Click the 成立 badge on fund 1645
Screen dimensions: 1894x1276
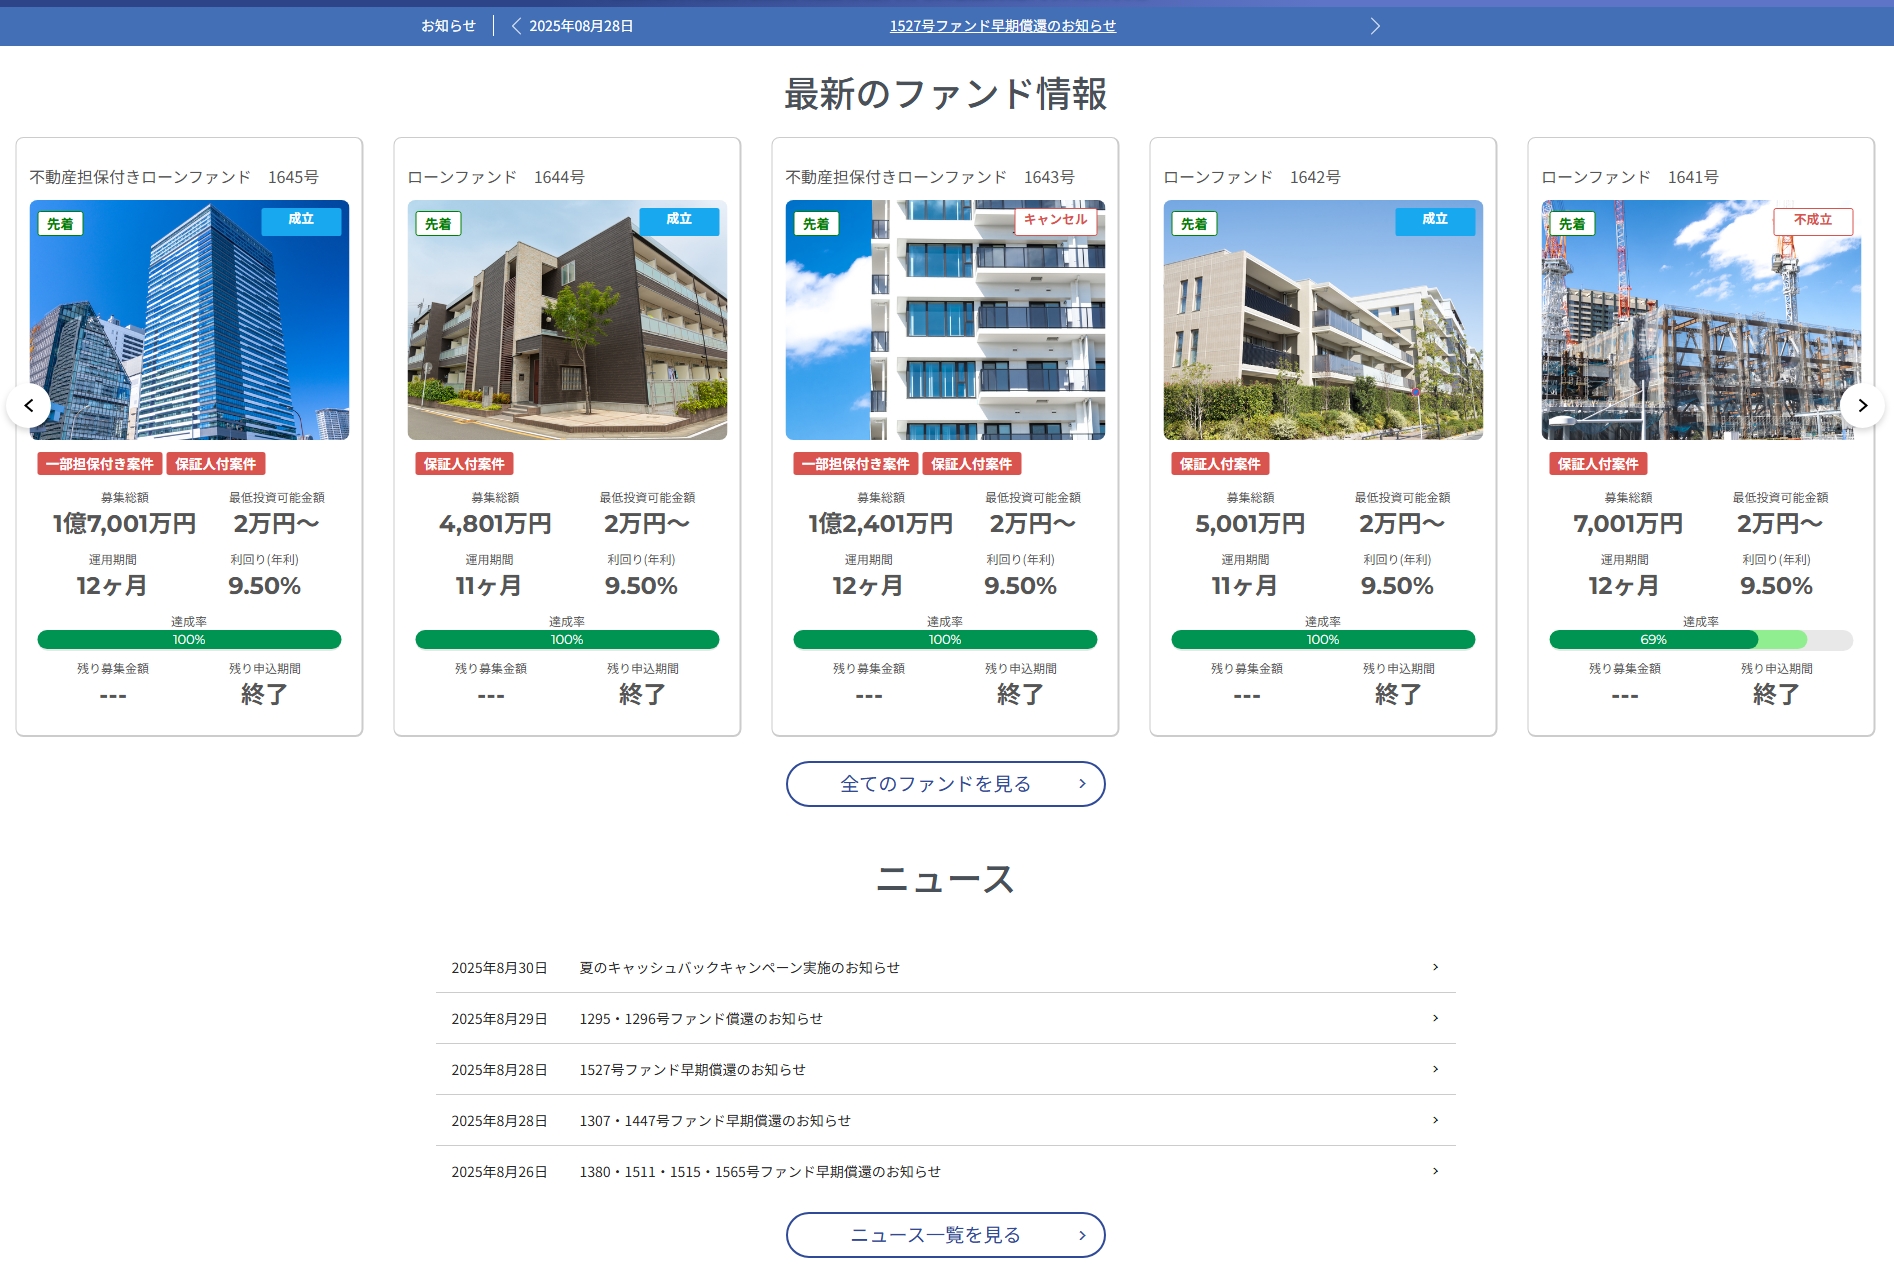(301, 220)
